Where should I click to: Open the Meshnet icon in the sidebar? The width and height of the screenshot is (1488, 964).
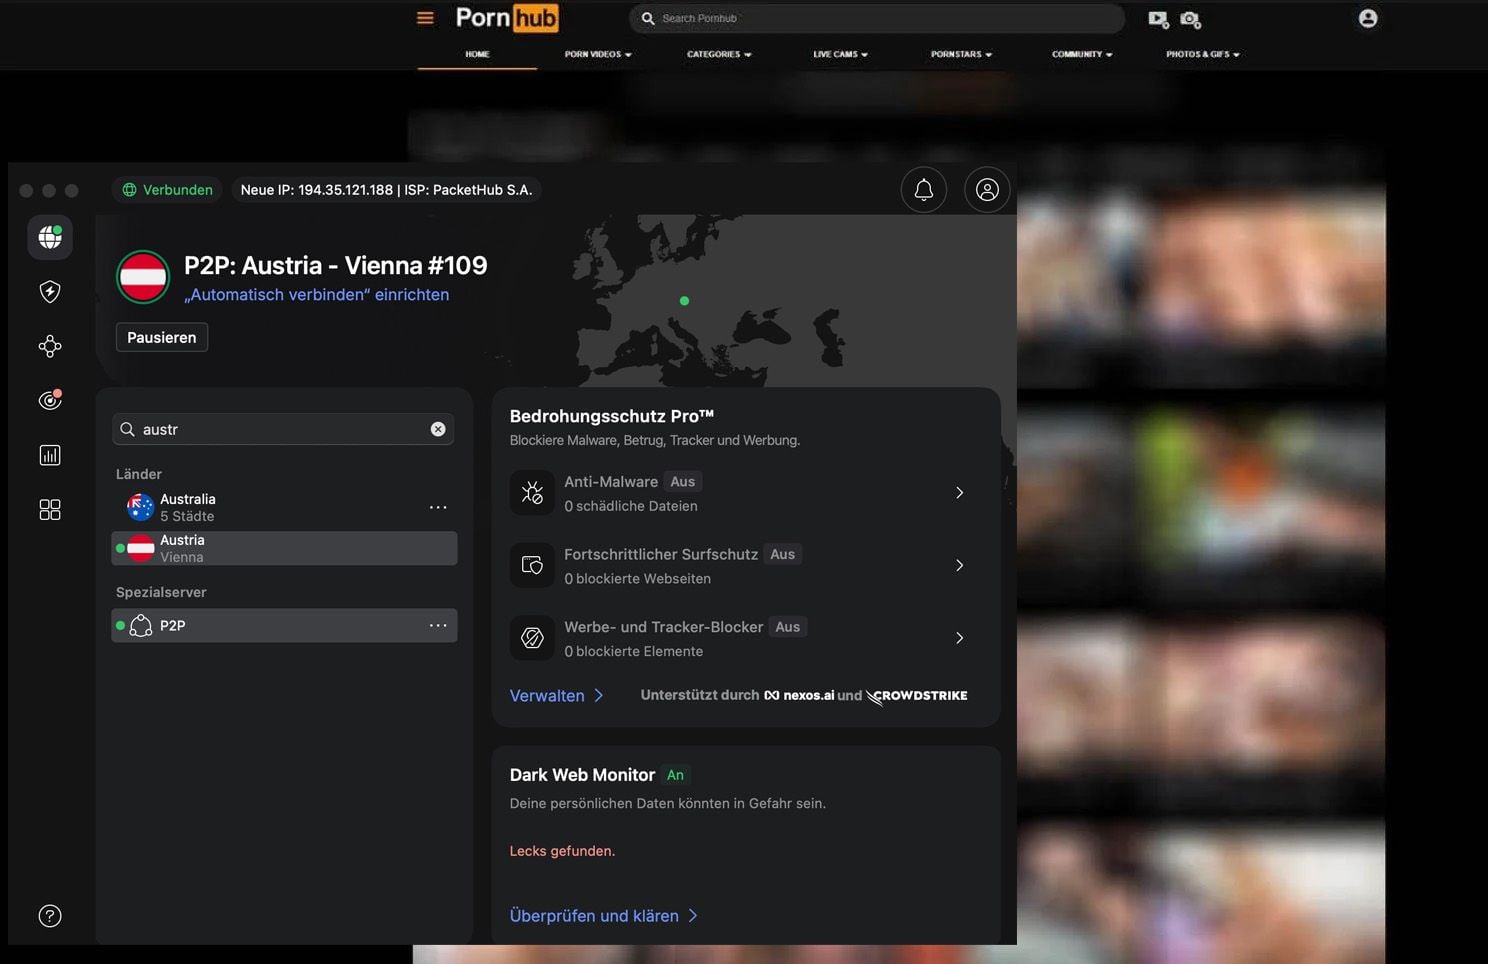pos(50,345)
